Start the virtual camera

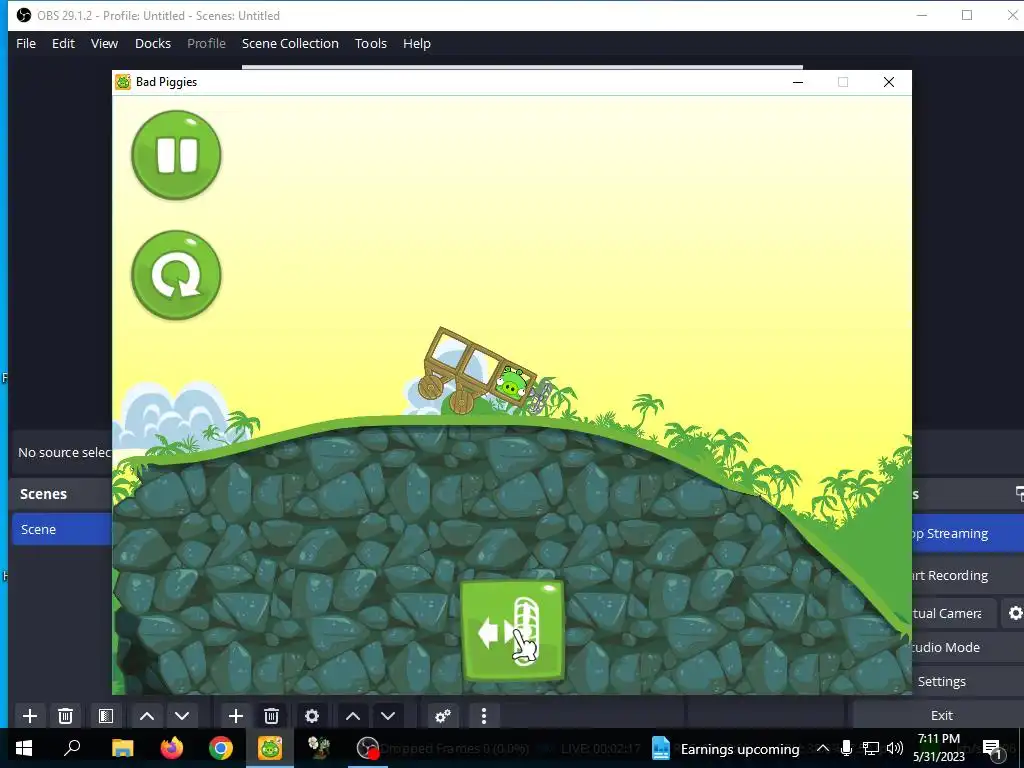coord(953,613)
